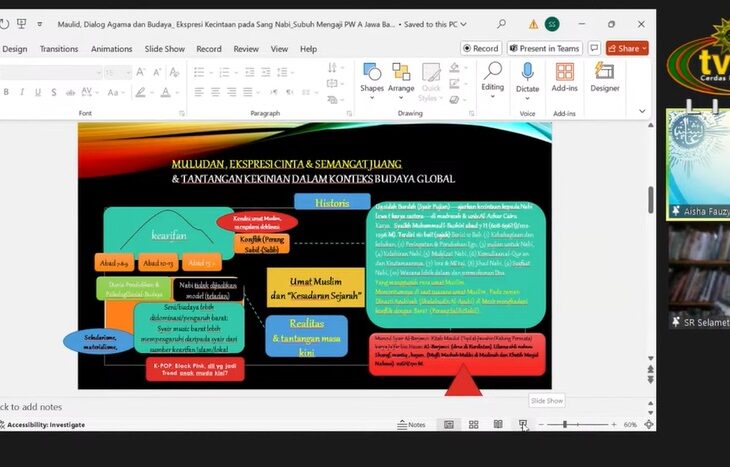This screenshot has height=467, width=730.
Task: Open the Slide Show tab
Action: pos(164,49)
